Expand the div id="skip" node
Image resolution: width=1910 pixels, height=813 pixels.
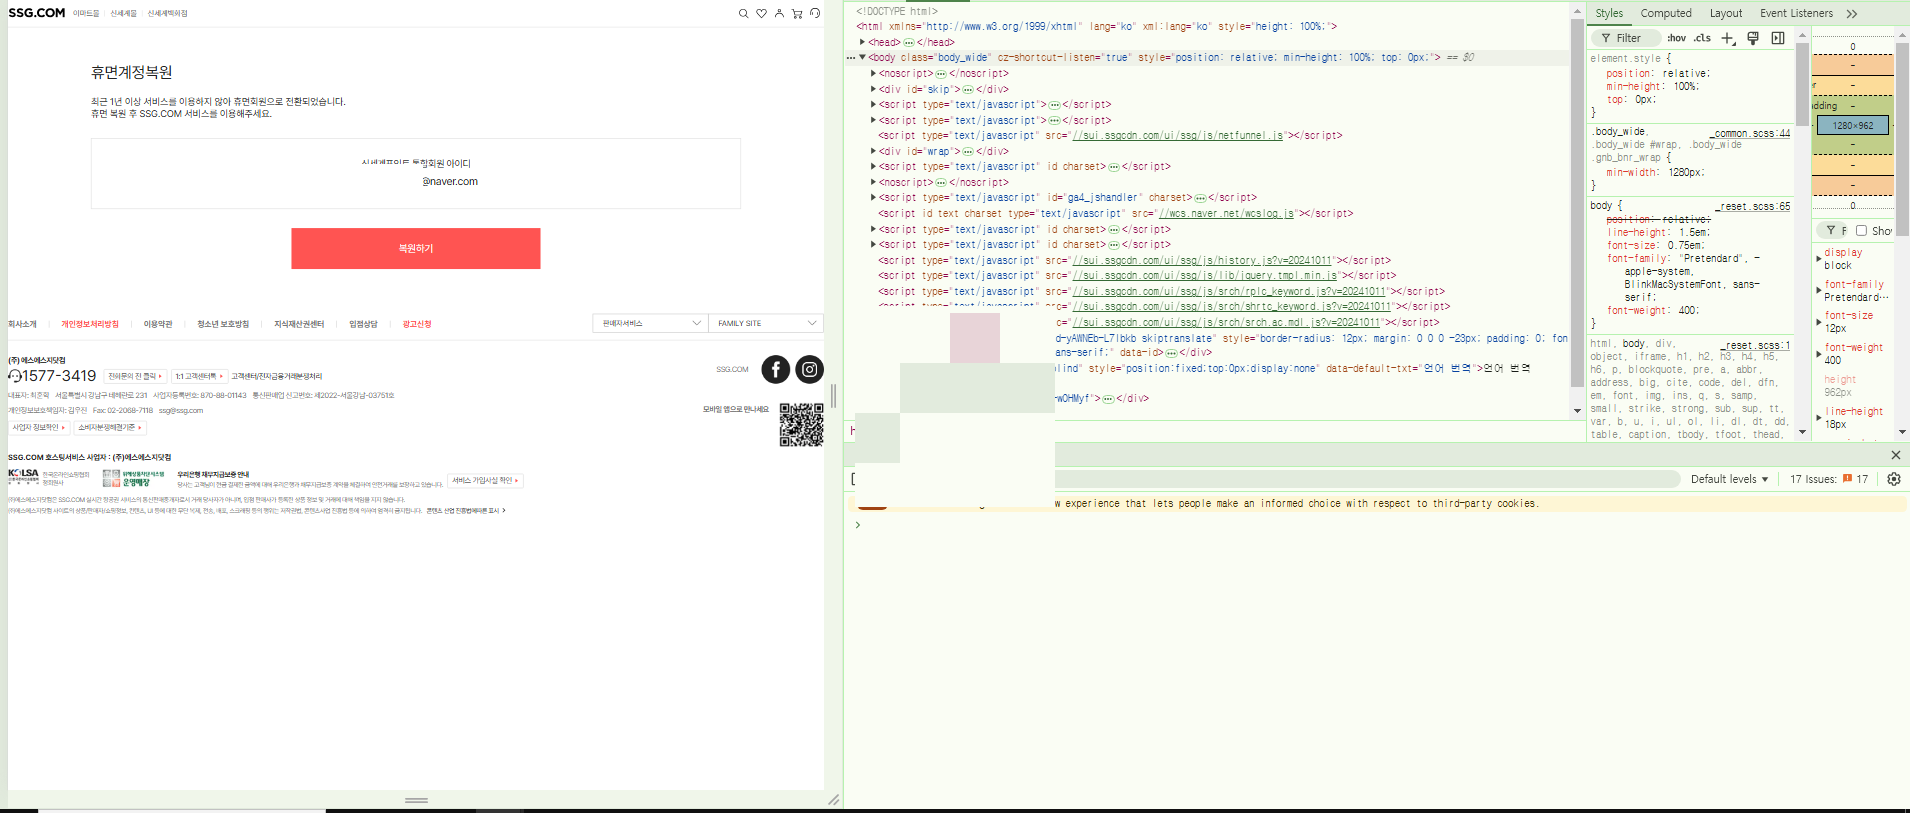[873, 89]
